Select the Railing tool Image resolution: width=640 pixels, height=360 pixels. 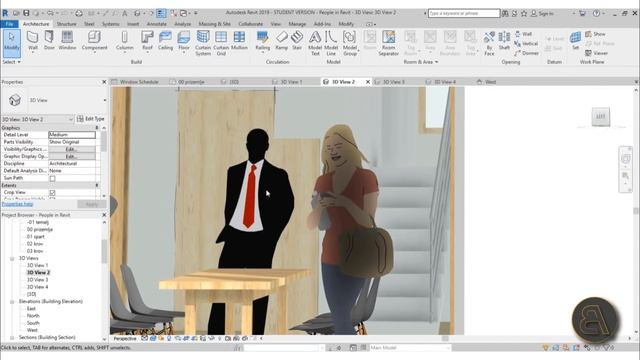[262, 41]
